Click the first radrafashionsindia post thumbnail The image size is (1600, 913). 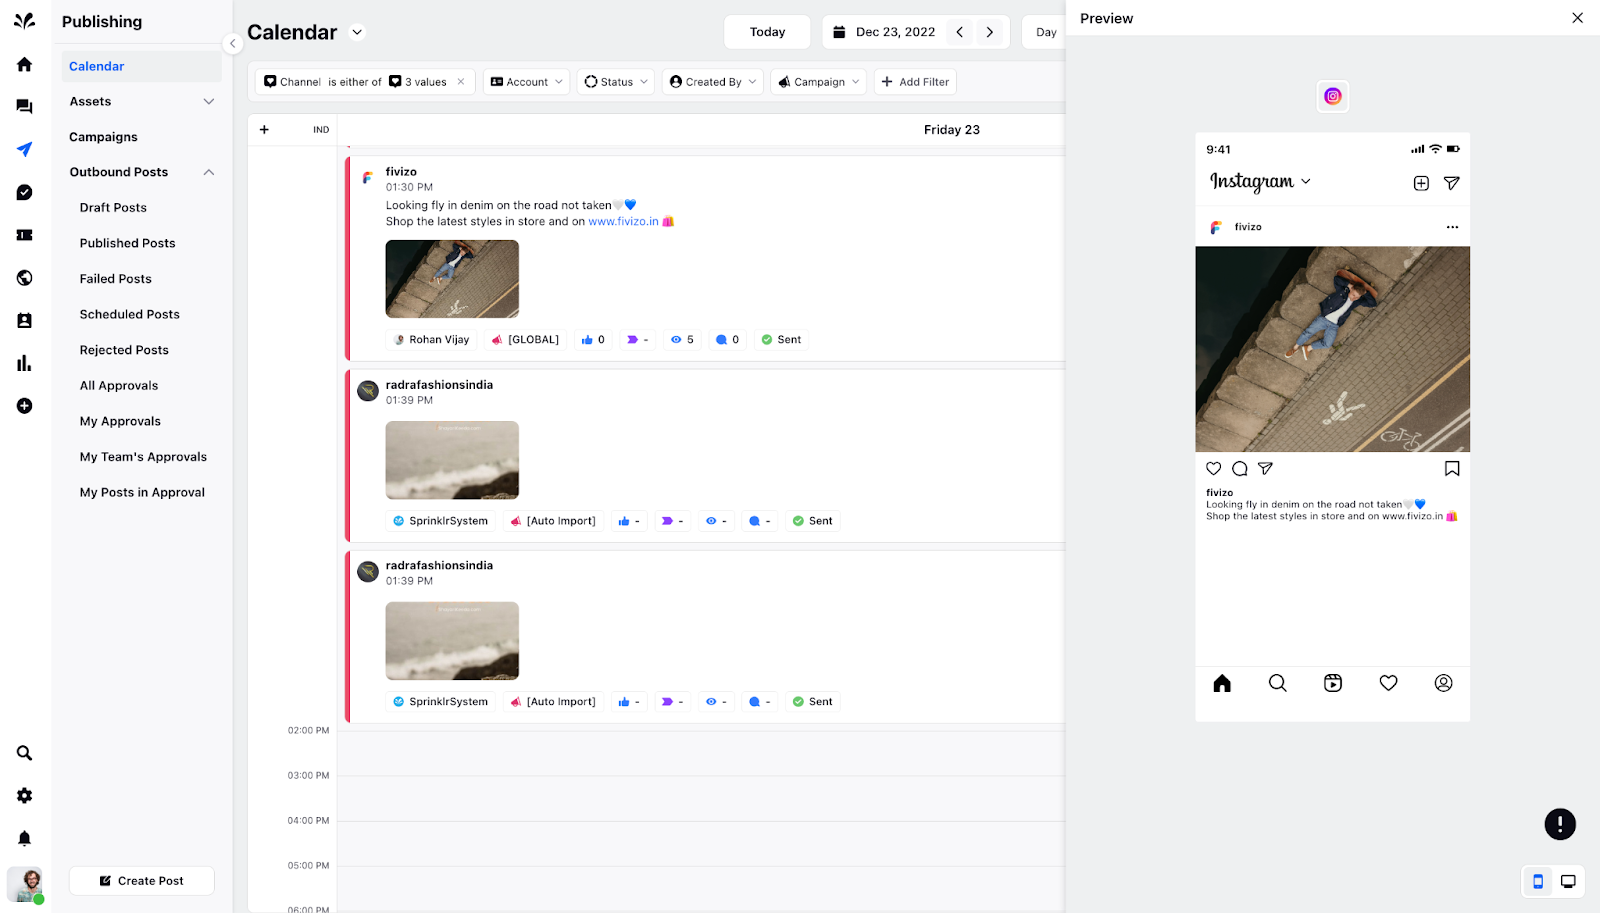coord(452,460)
